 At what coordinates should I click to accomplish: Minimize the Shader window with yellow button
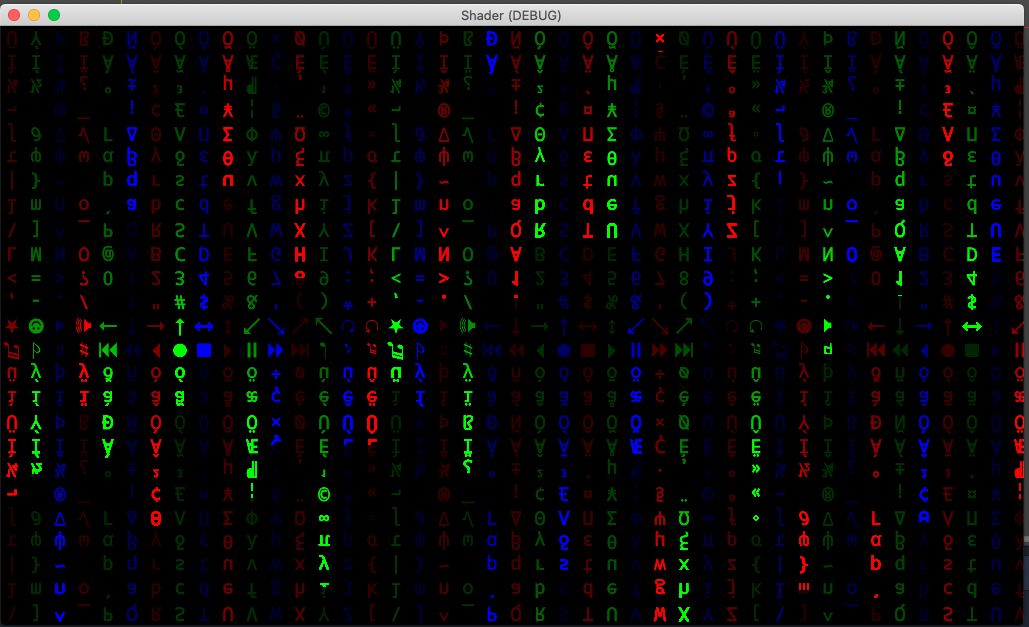(x=34, y=14)
